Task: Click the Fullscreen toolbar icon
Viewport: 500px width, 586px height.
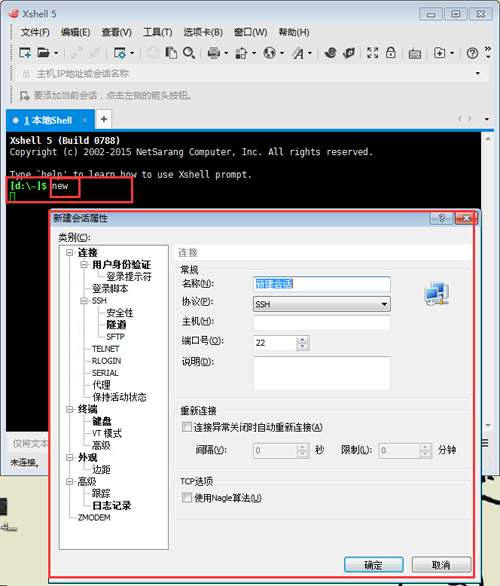Action: tap(372, 53)
